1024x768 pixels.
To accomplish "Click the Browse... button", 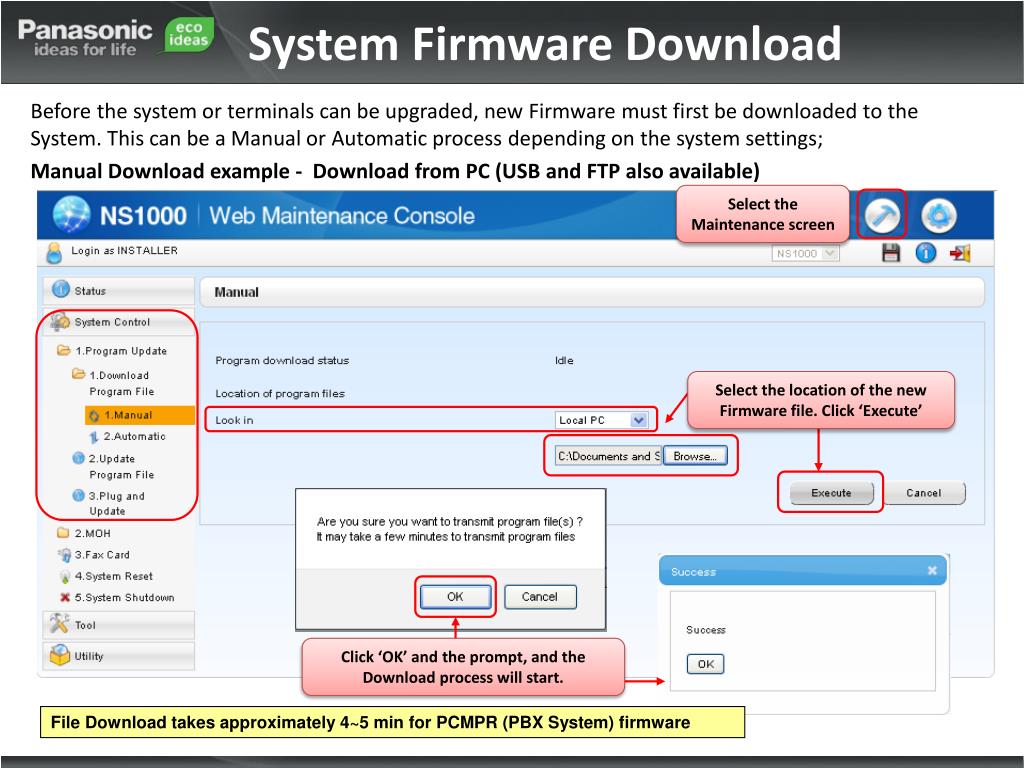I will point(695,456).
